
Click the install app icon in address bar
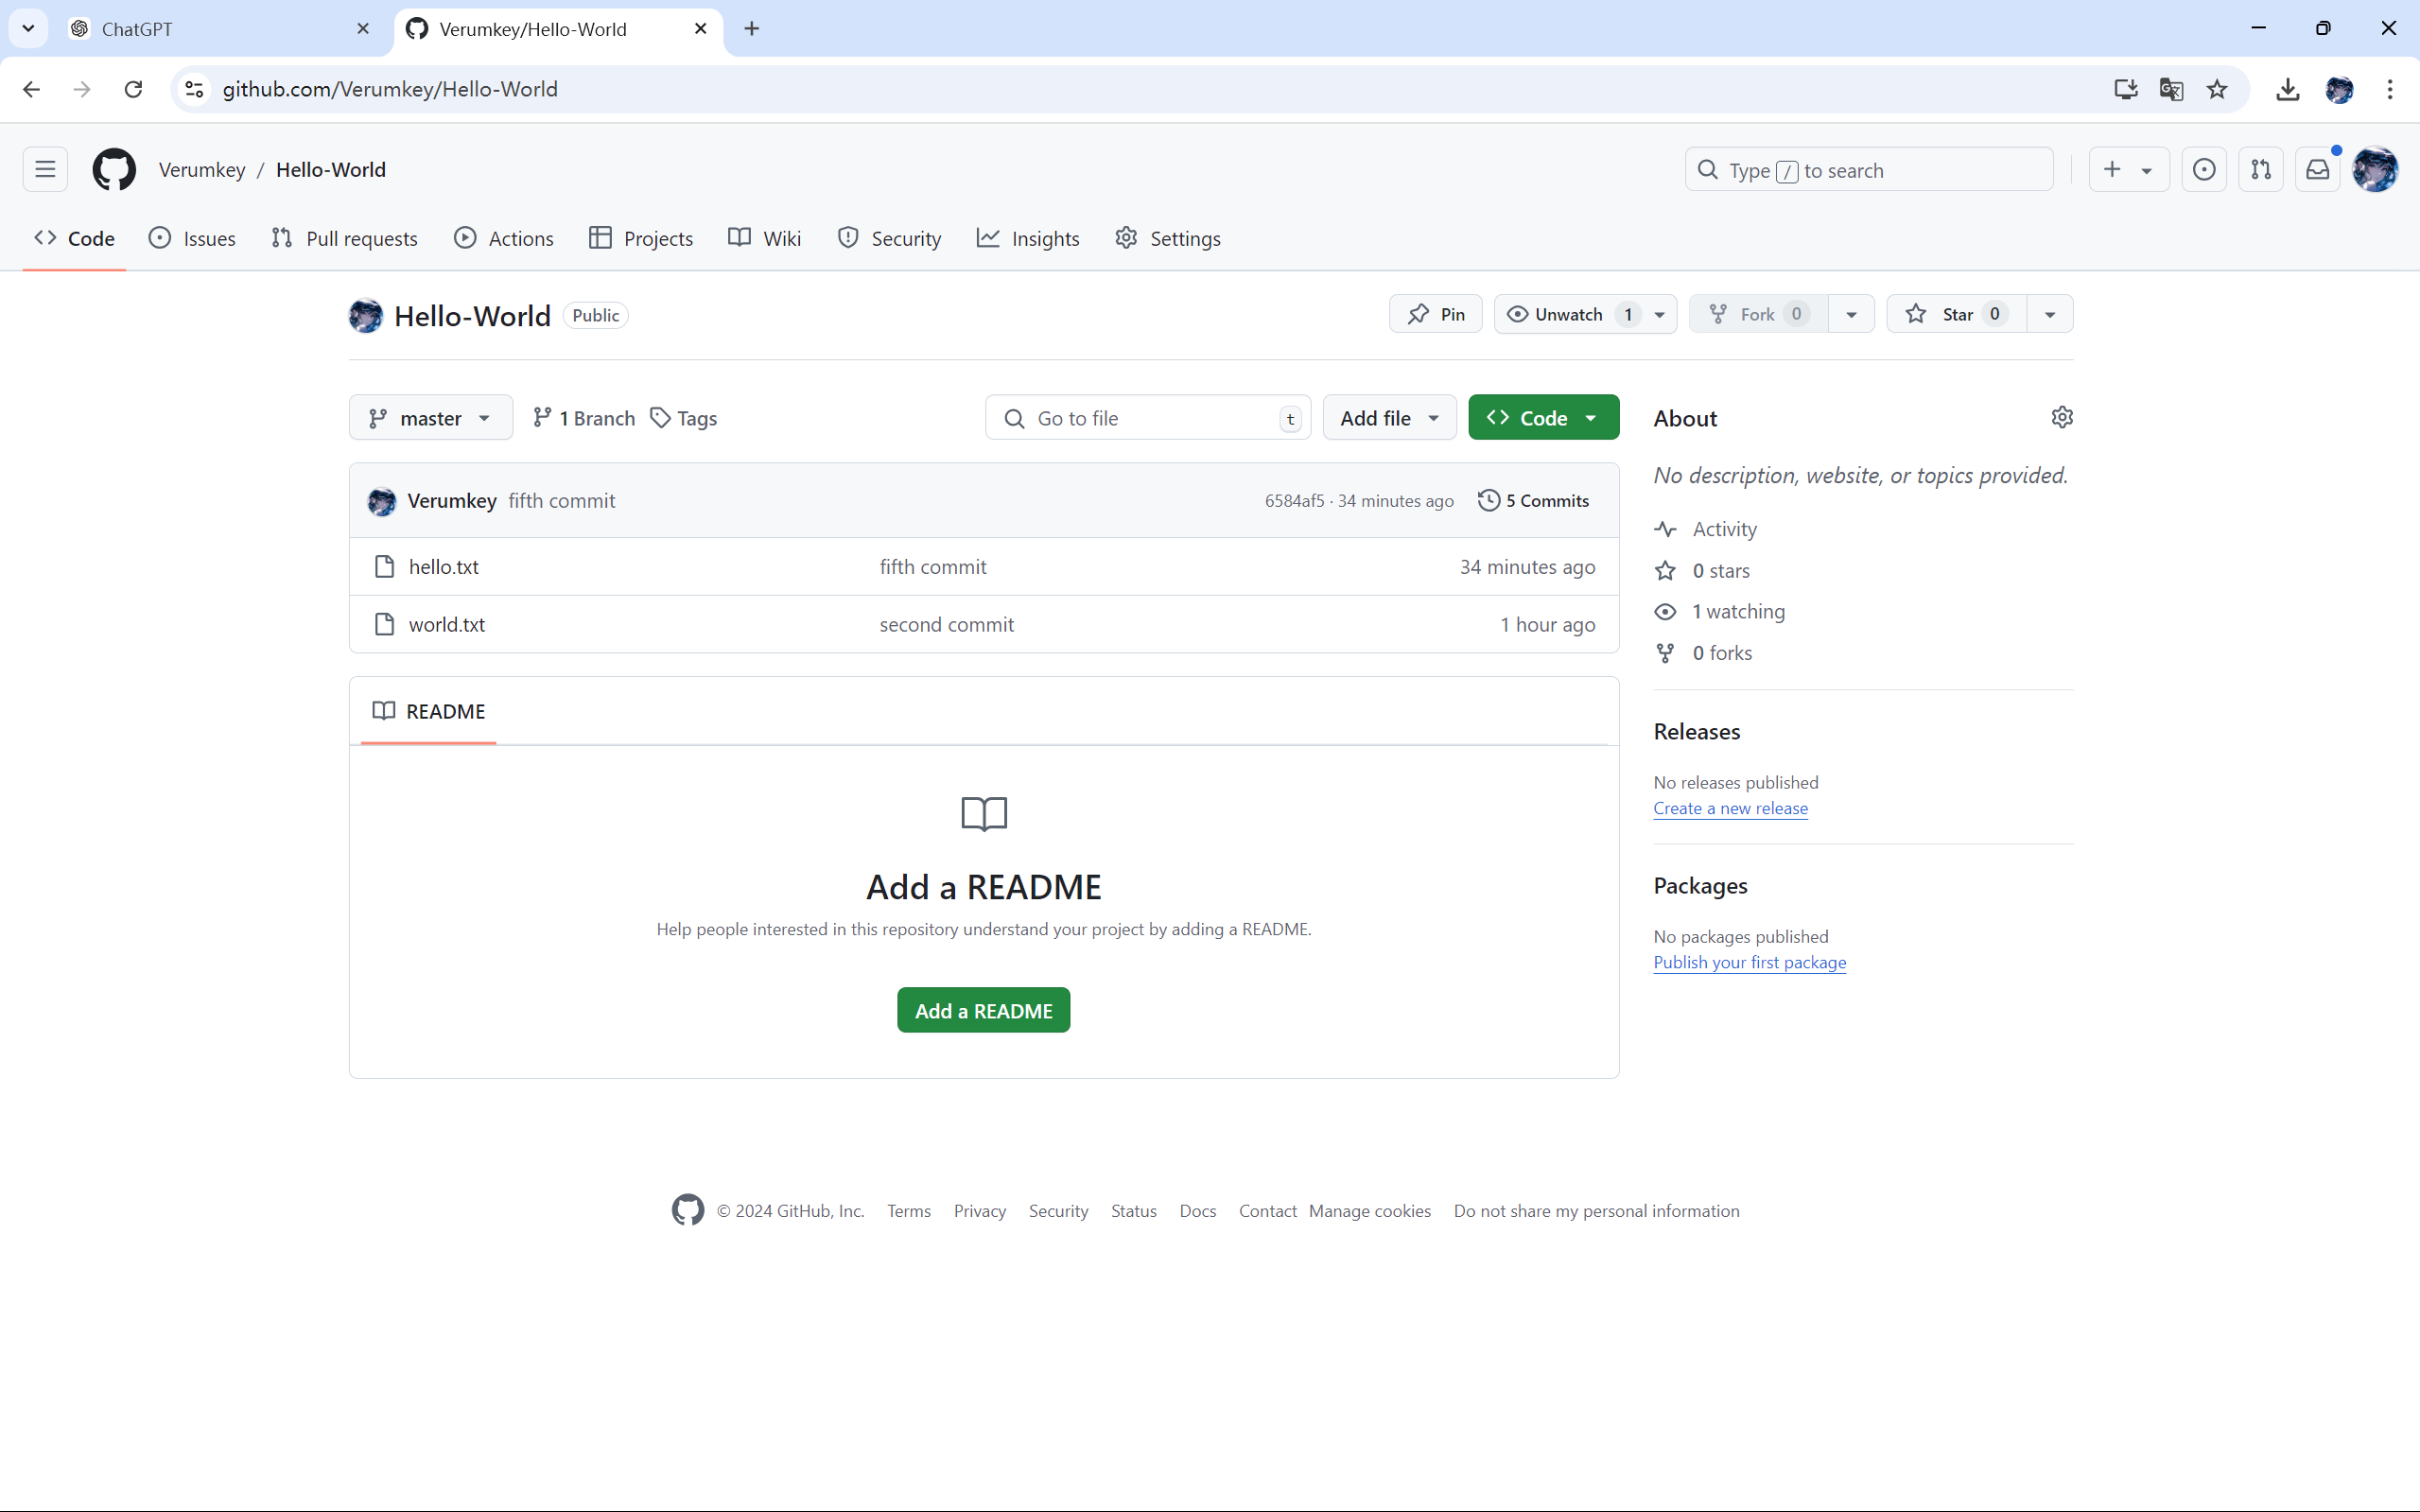(x=2126, y=89)
